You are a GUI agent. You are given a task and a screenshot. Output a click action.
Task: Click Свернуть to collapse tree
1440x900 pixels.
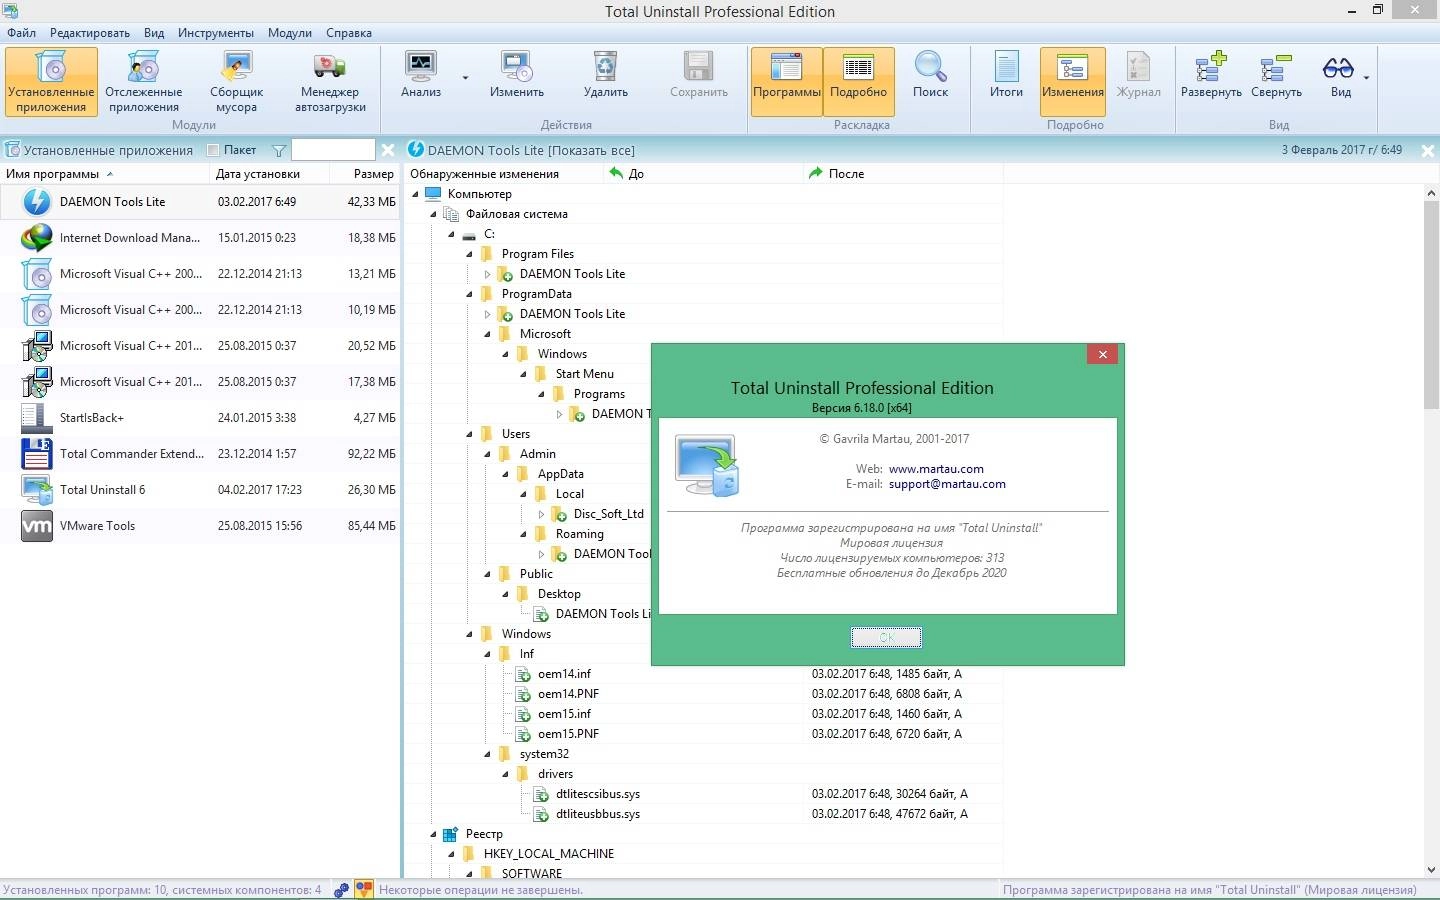coord(1276,76)
